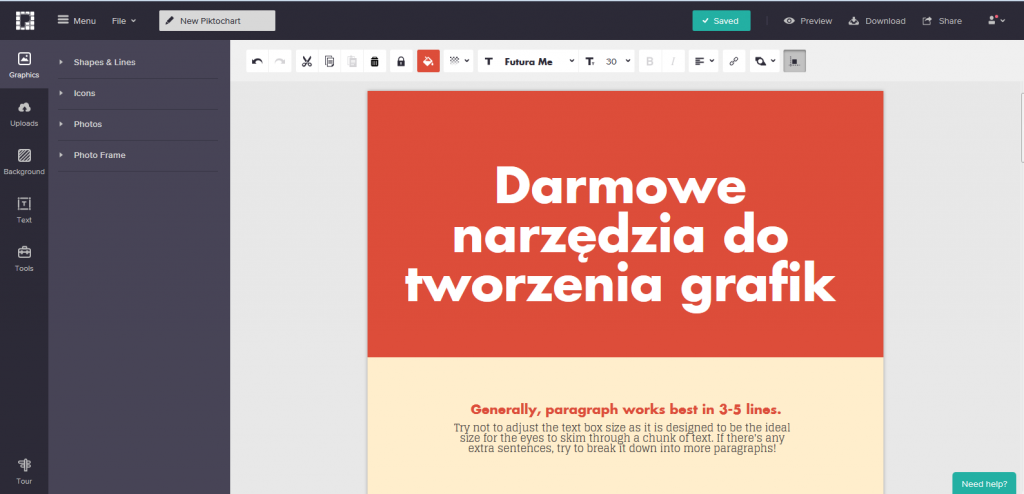This screenshot has height=494, width=1024.
Task: Toggle italic text formatting
Action: [673, 62]
